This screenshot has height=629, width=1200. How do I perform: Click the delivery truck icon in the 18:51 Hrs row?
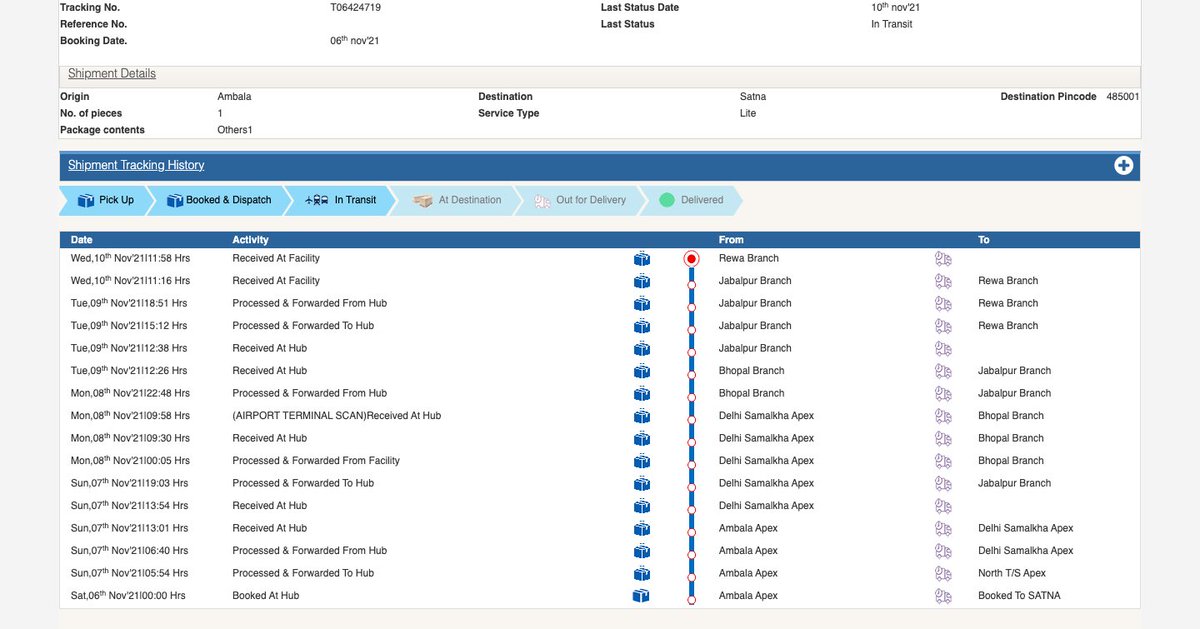point(943,304)
